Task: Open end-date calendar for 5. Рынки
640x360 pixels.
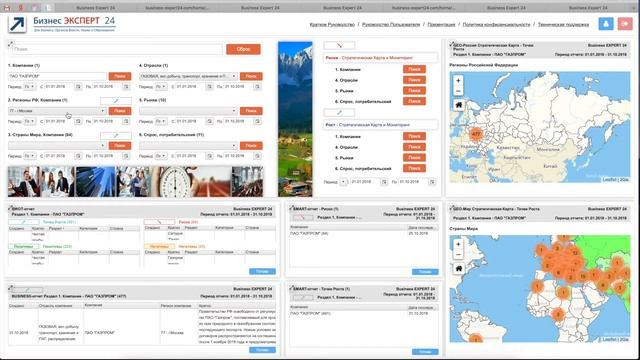Action: 257,121
